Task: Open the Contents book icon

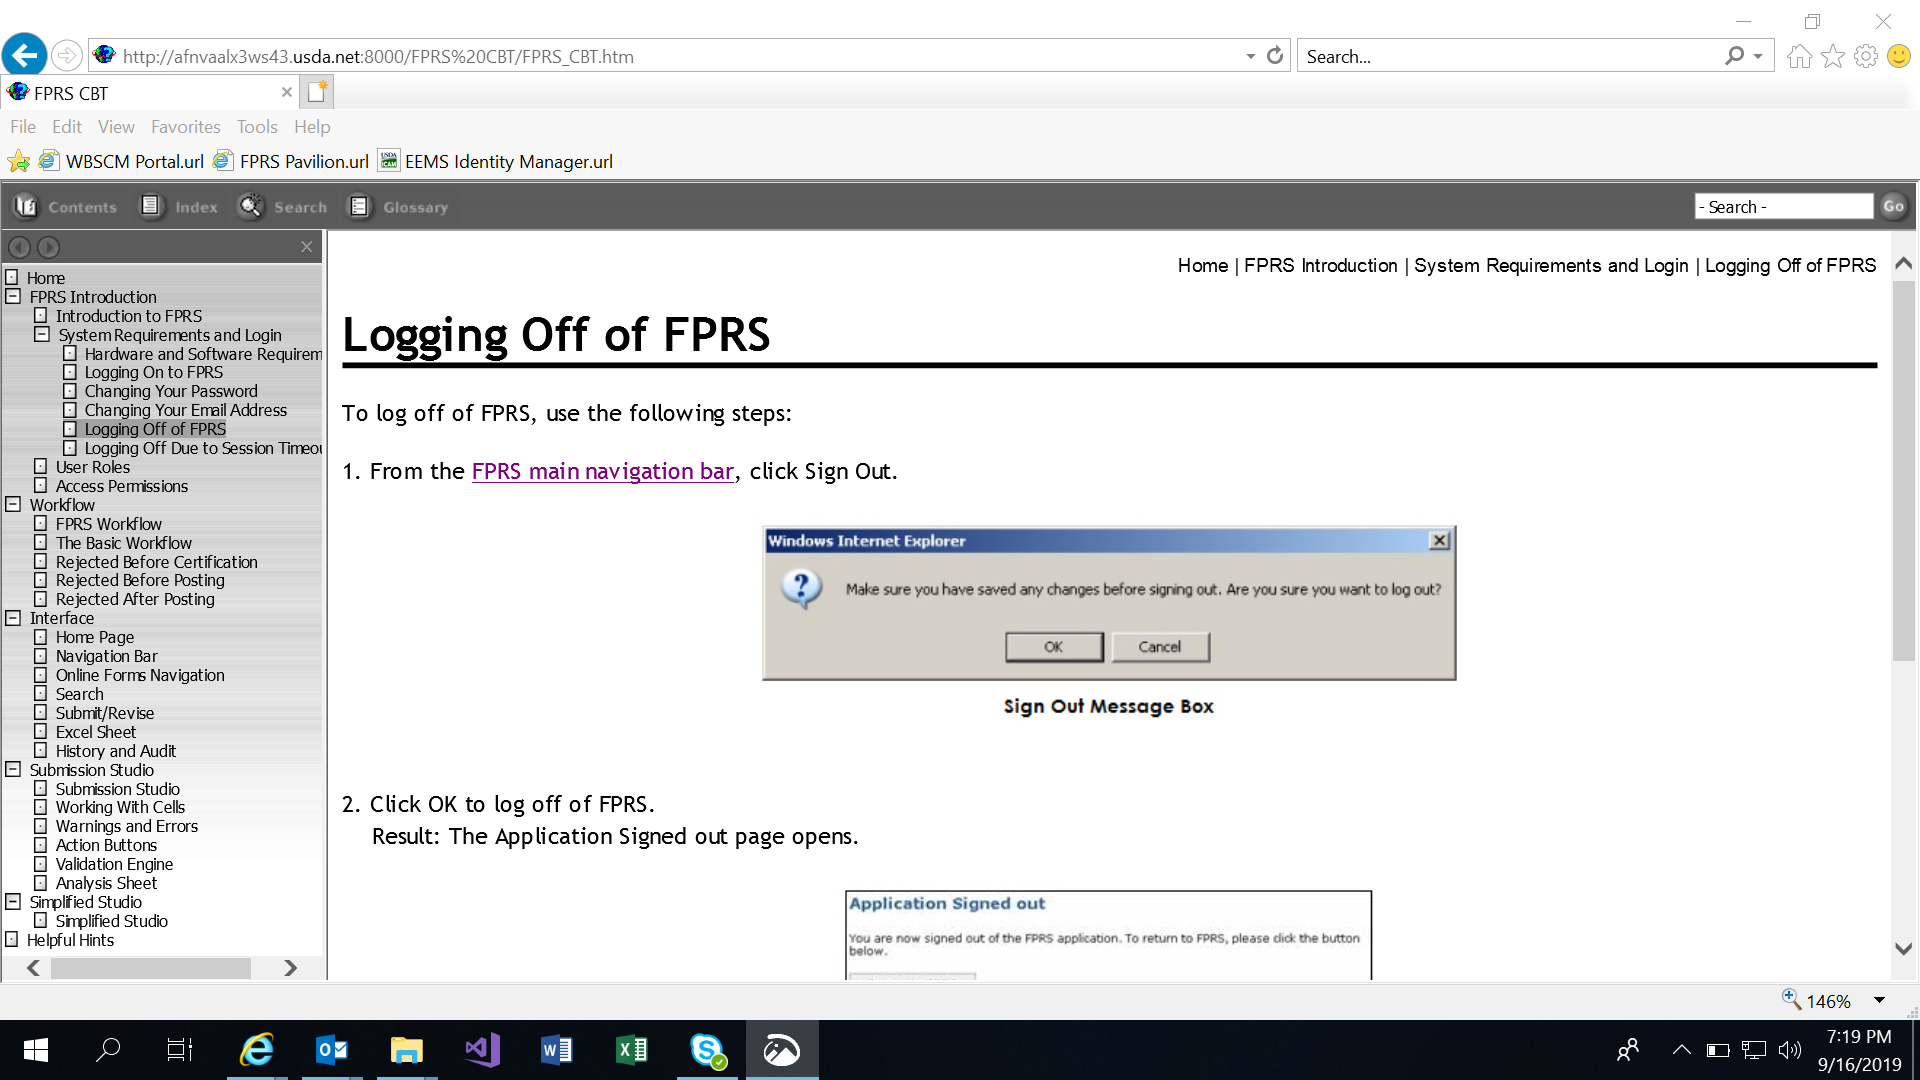Action: click(x=26, y=206)
